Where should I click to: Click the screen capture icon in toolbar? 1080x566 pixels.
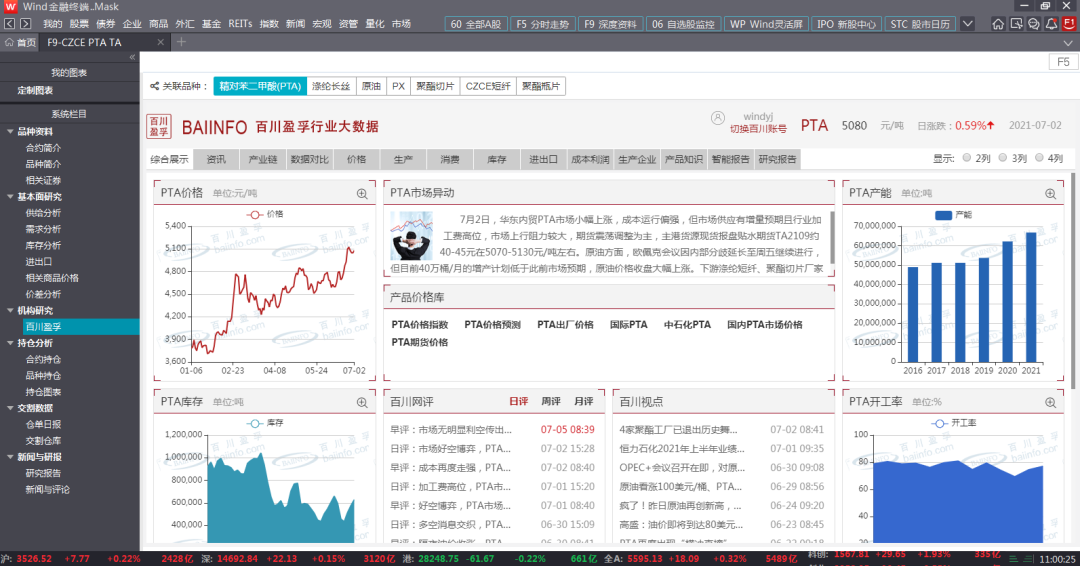(1016, 23)
